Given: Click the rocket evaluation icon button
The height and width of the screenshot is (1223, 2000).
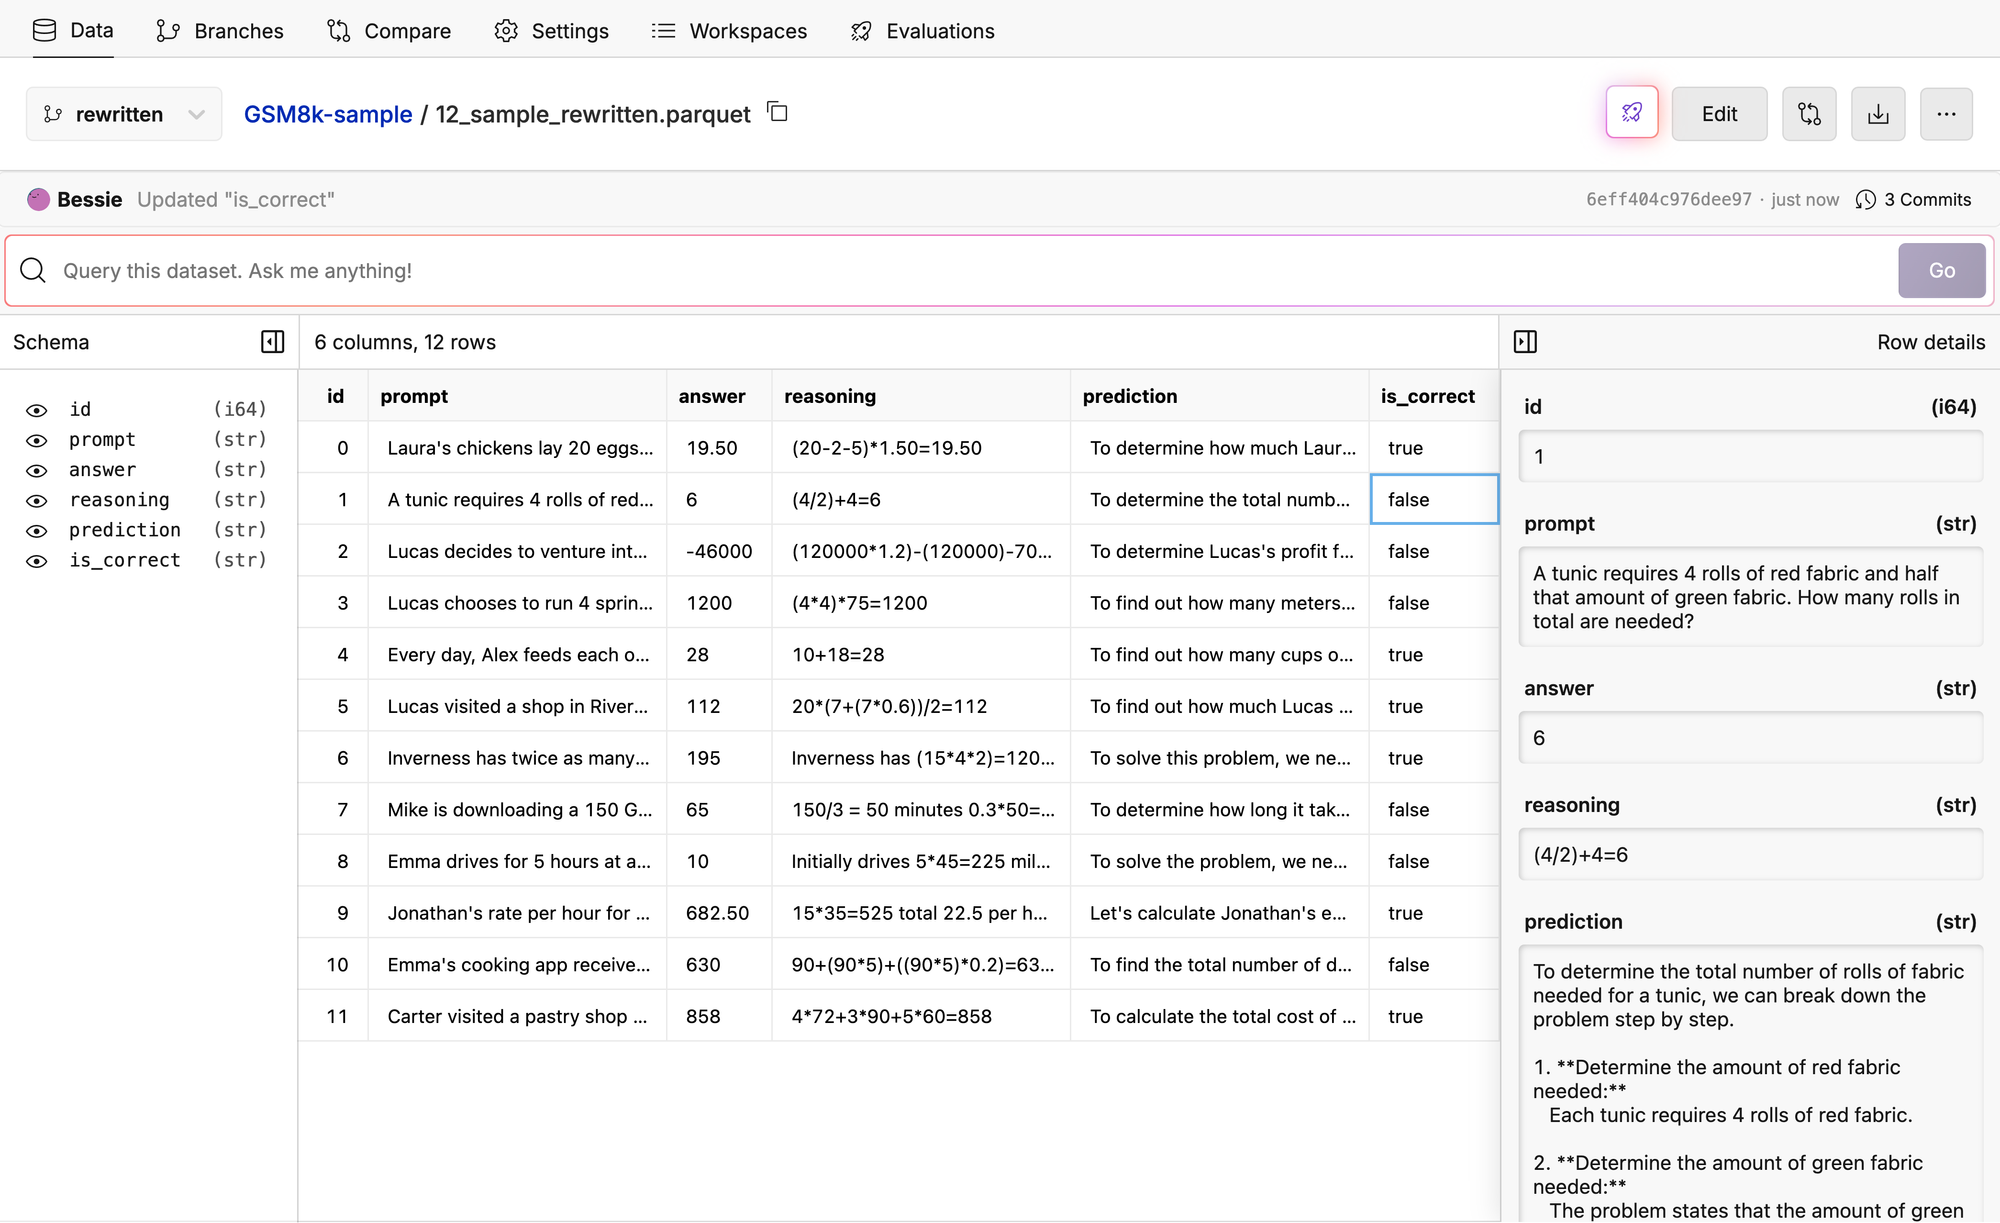Looking at the screenshot, I should point(1631,113).
